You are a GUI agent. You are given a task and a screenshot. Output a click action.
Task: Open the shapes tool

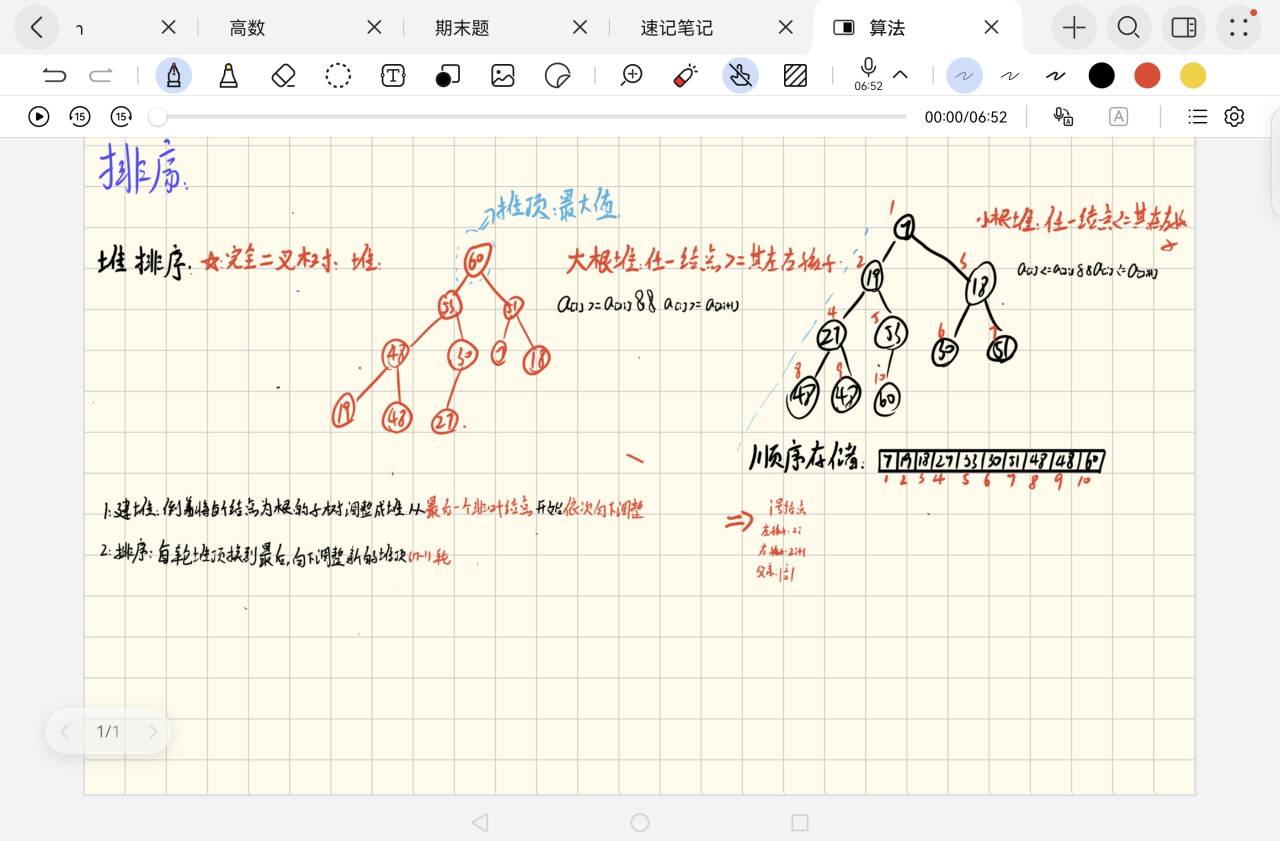point(448,75)
